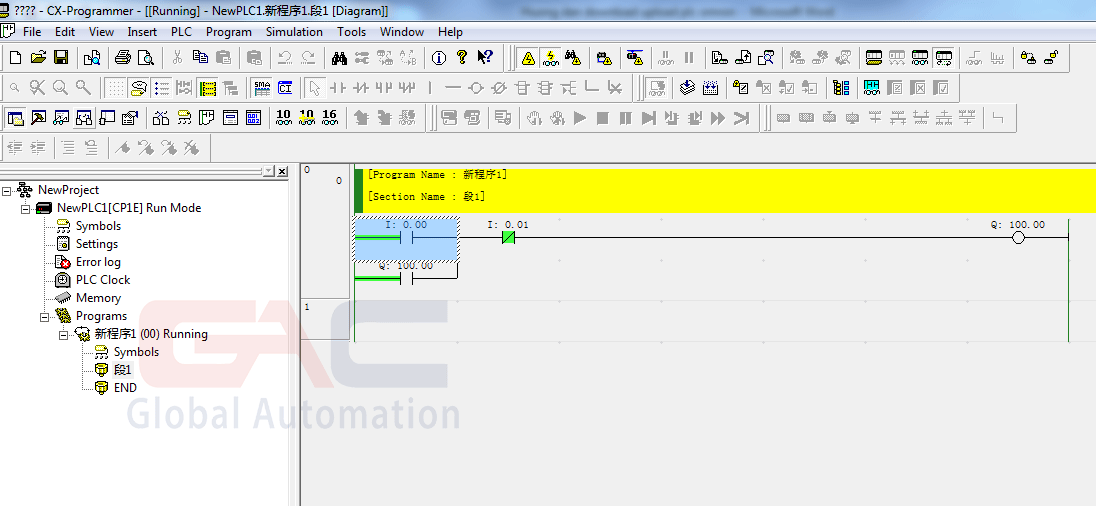Screen dimensions: 1096x506
Task: Toggle PLC monitoring lightning button
Action: pos(551,57)
